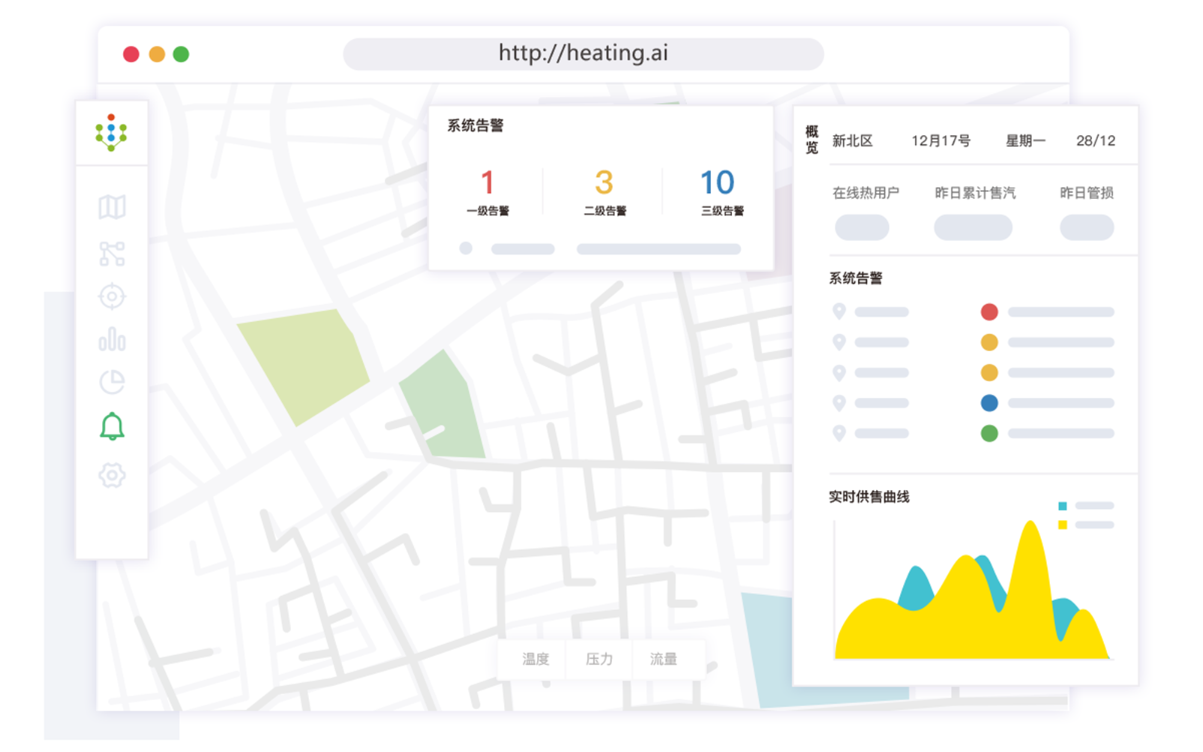Click the 在线热用户 label
The height and width of the screenshot is (752, 1203).
pos(866,193)
